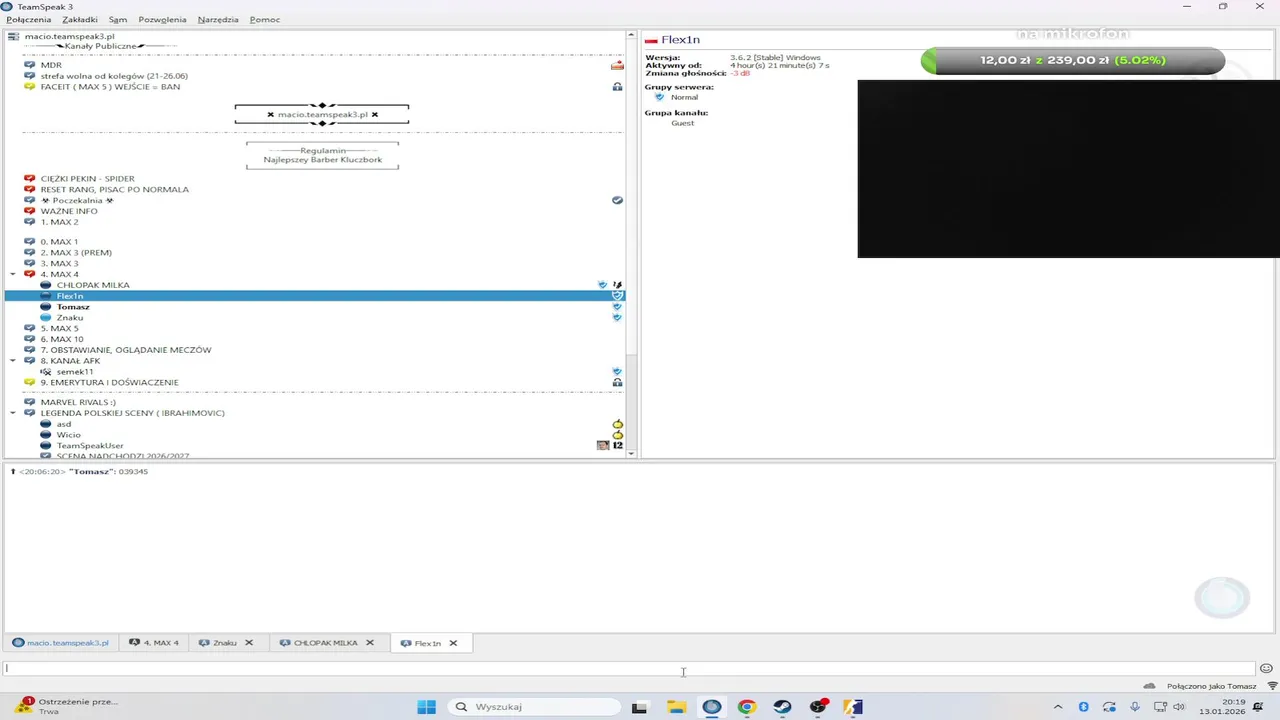Click the connection signal icon in status bar

(x=1272, y=686)
